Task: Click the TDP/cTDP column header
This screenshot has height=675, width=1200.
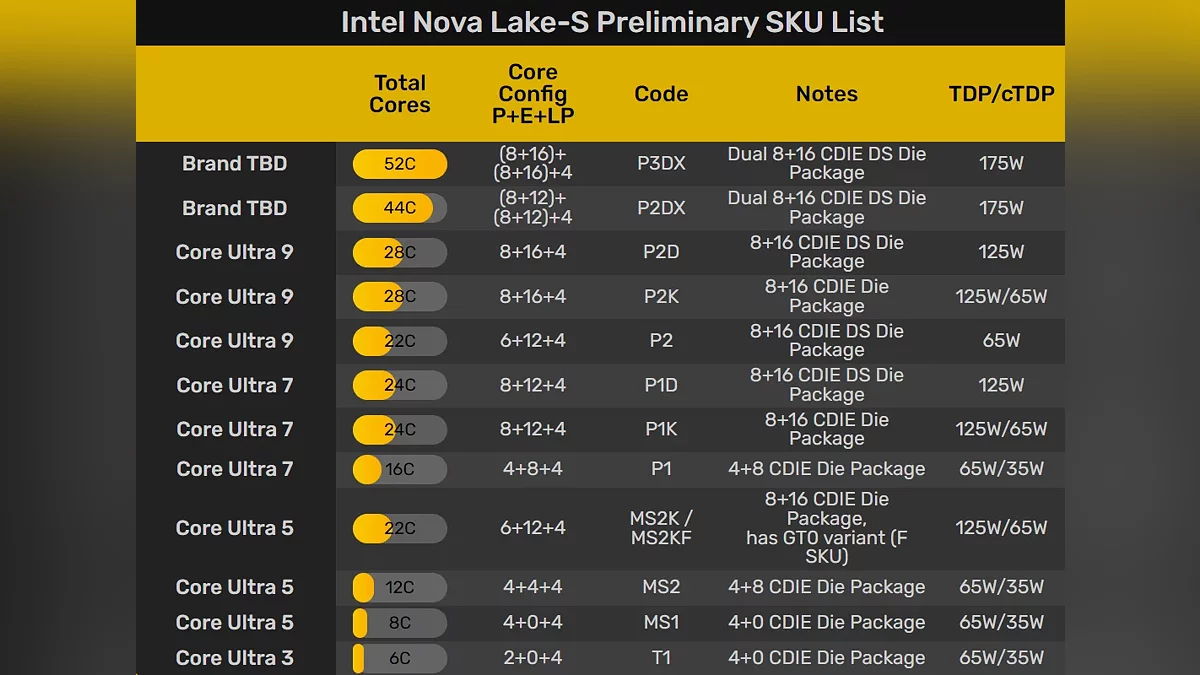Action: [1001, 94]
